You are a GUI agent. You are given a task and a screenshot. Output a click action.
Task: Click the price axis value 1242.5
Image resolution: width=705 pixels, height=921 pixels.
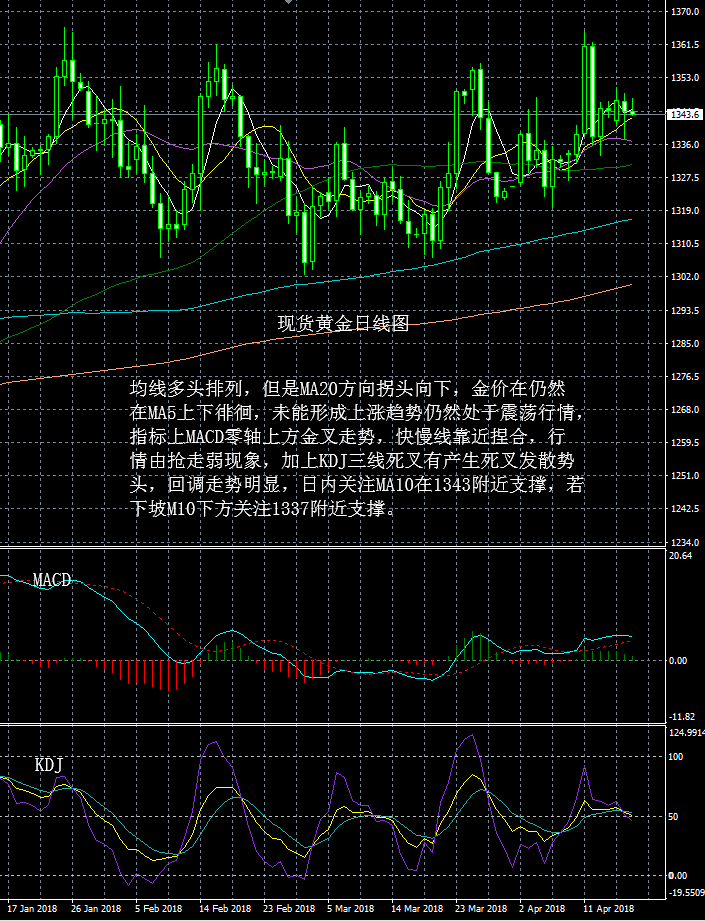685,509
